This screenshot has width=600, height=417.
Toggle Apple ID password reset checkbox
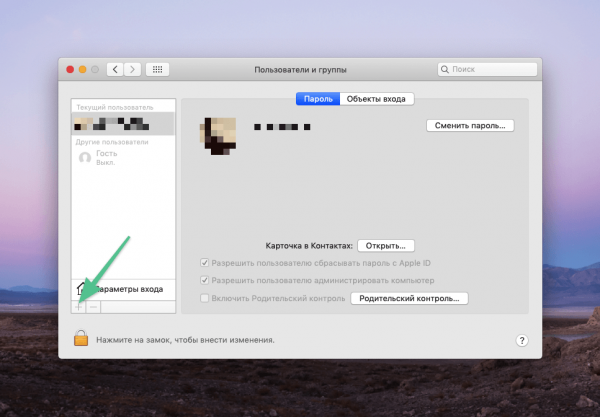pos(204,263)
